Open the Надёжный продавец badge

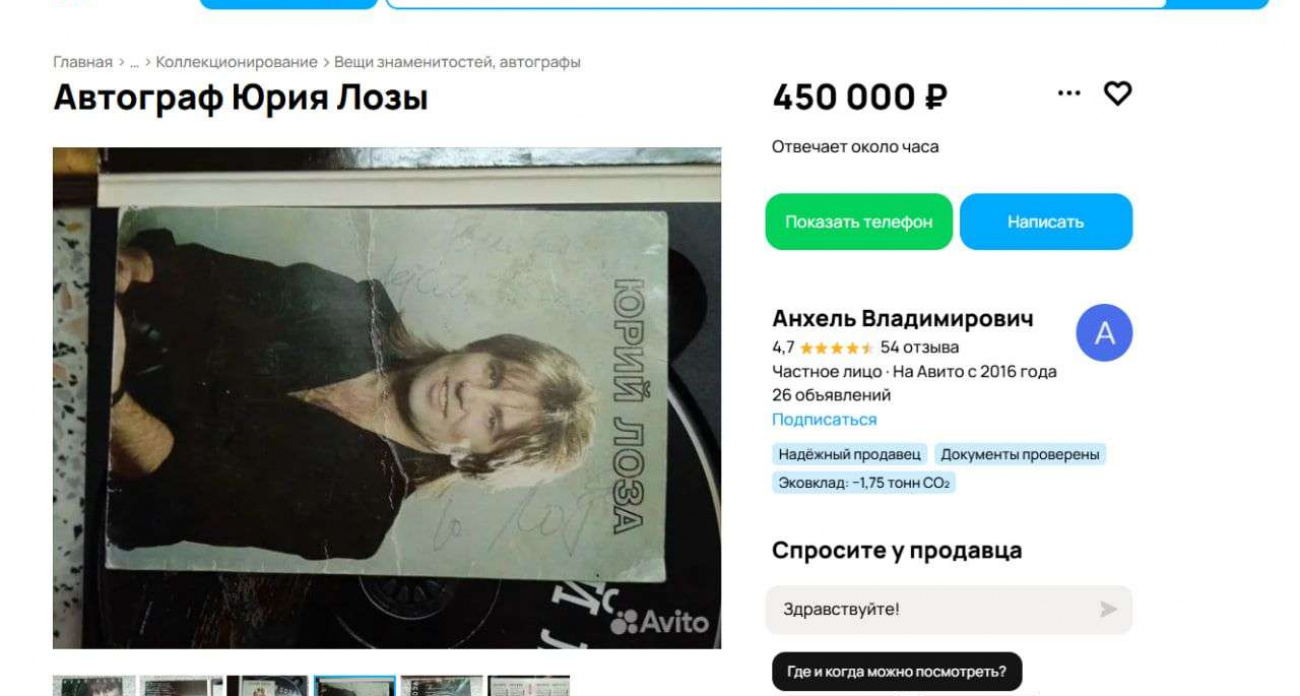point(850,455)
